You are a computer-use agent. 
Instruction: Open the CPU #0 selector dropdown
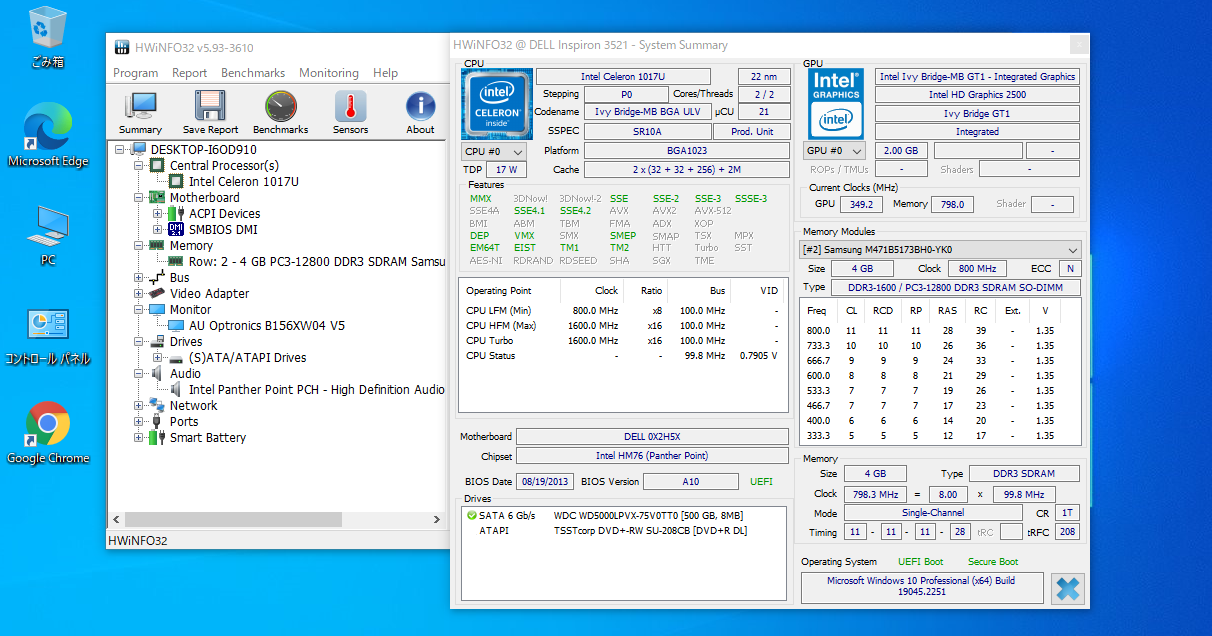point(493,151)
